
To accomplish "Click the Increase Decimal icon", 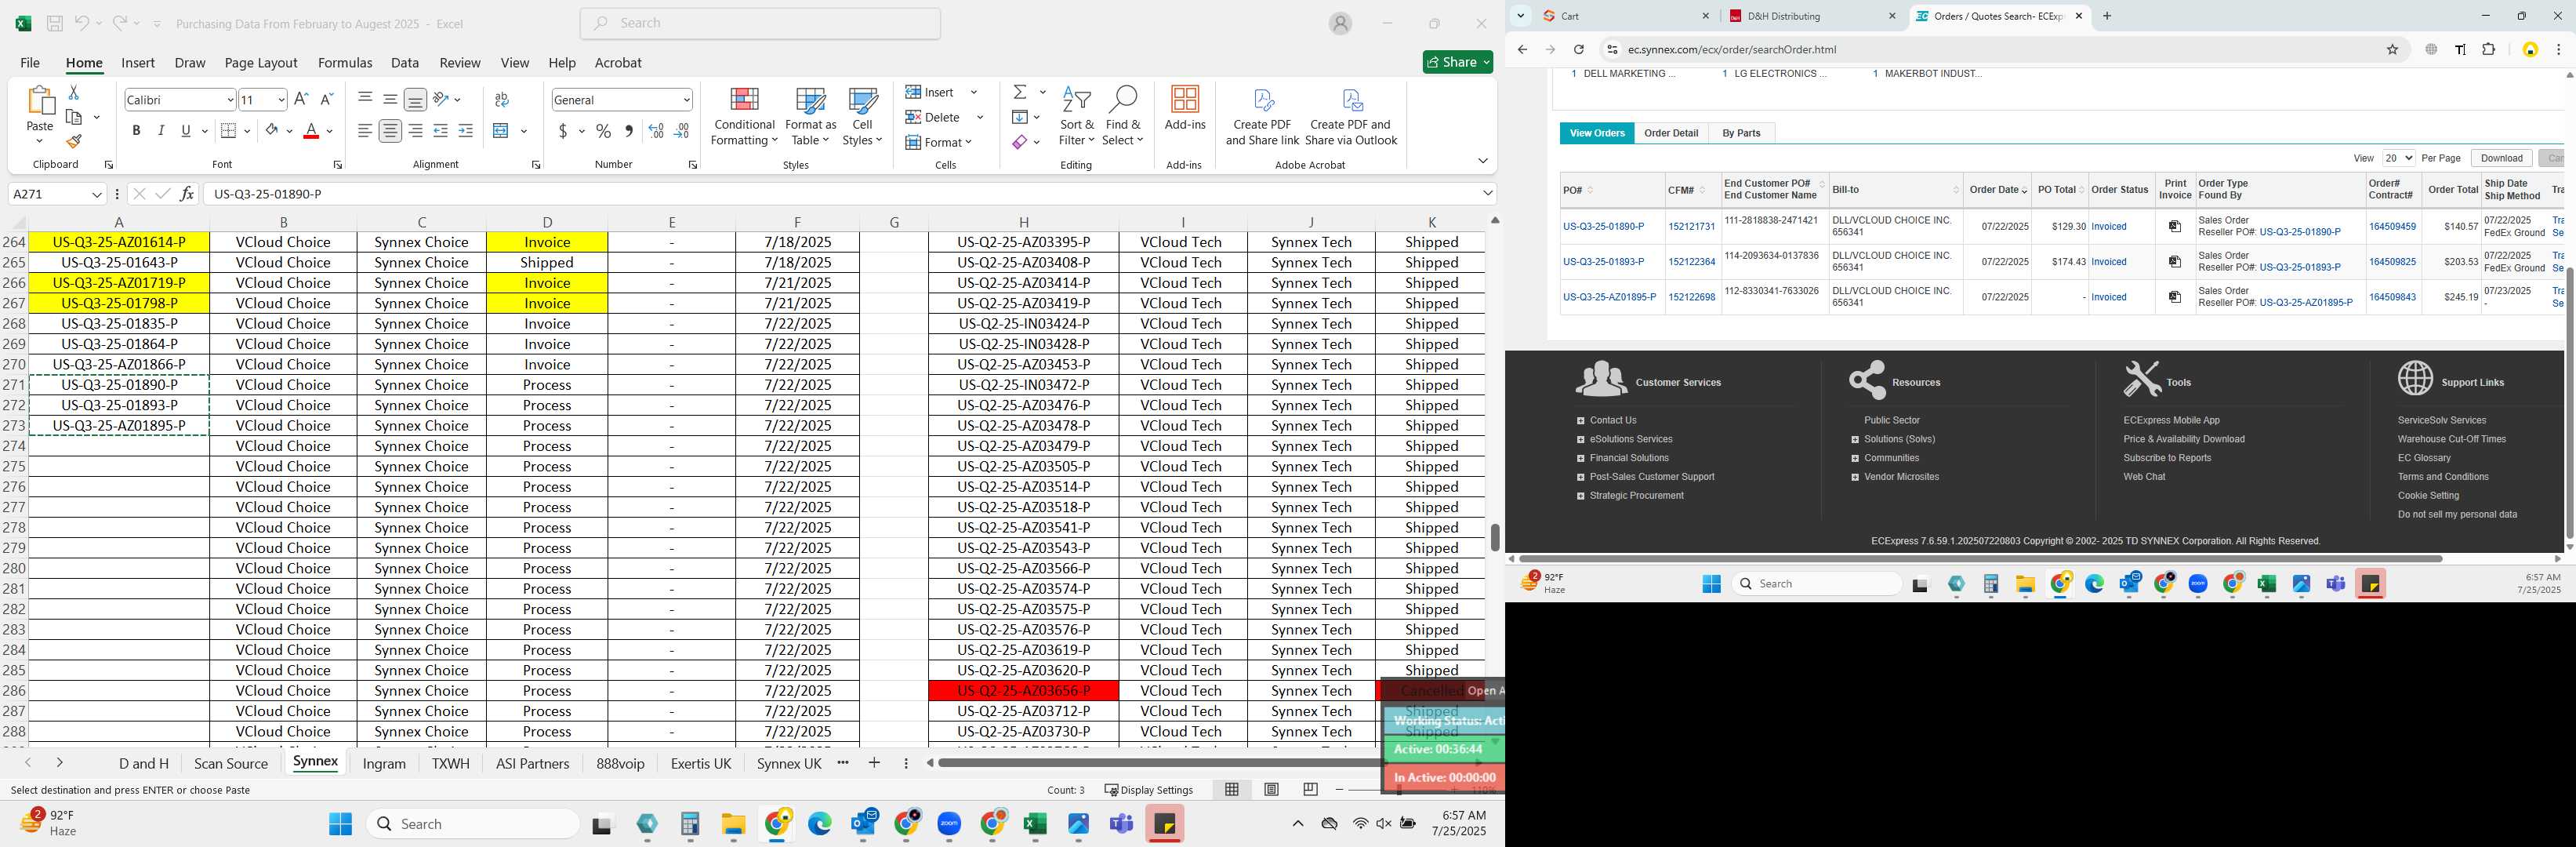I will point(656,131).
